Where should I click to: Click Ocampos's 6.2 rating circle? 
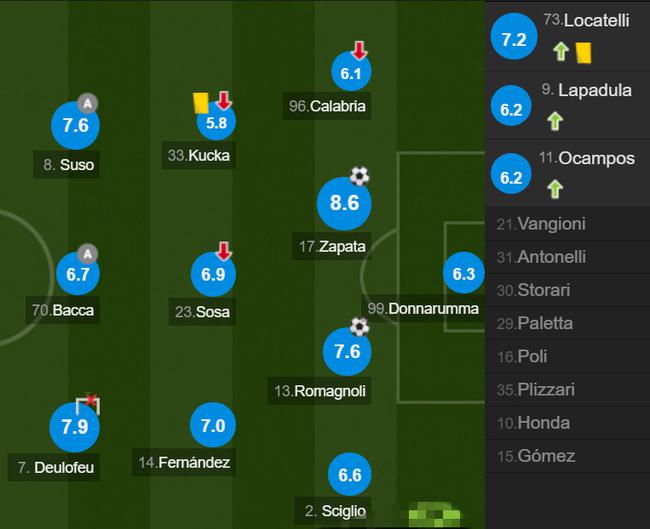click(511, 177)
